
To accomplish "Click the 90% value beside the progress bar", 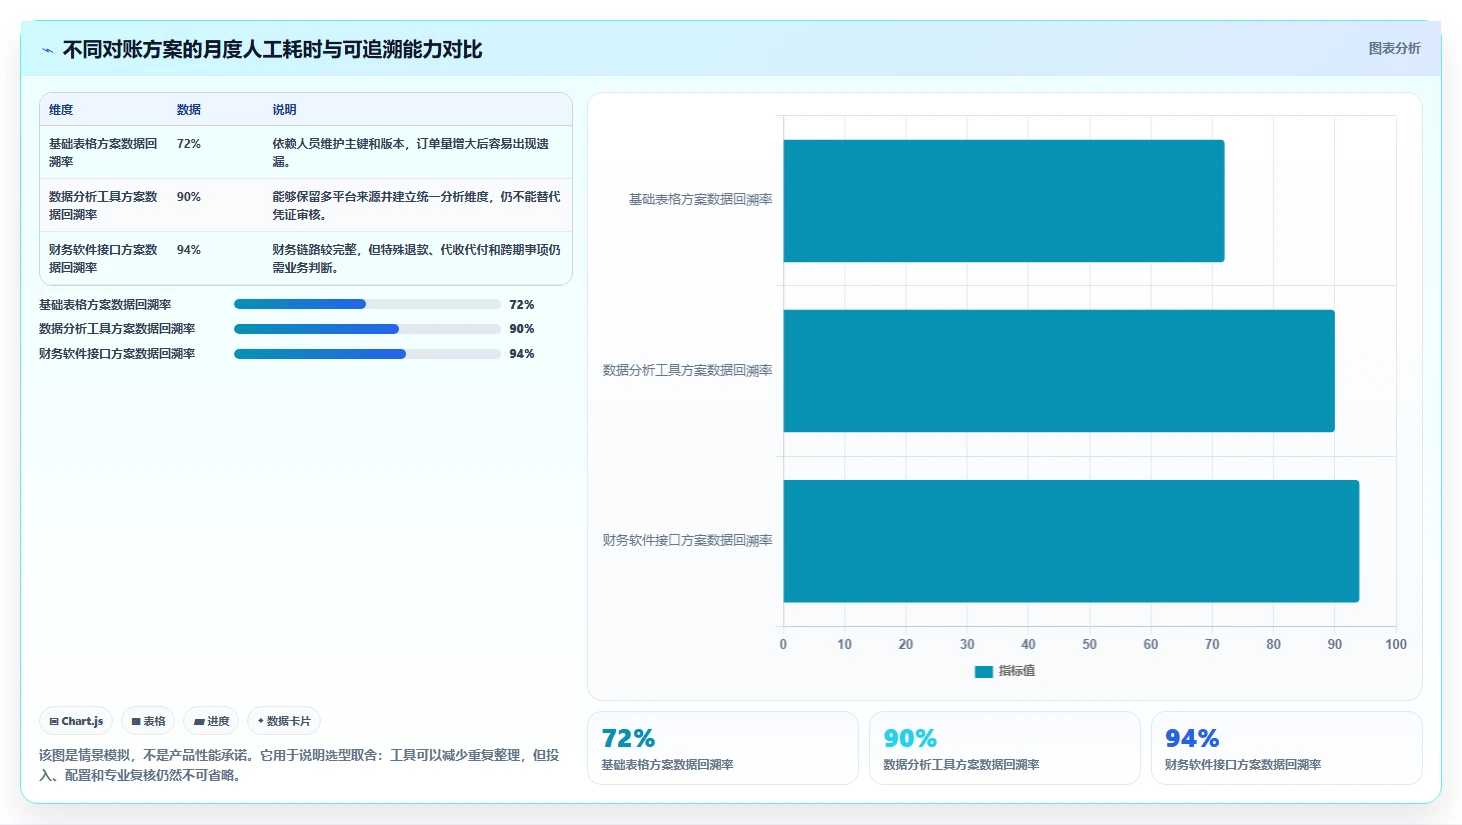I will [522, 329].
